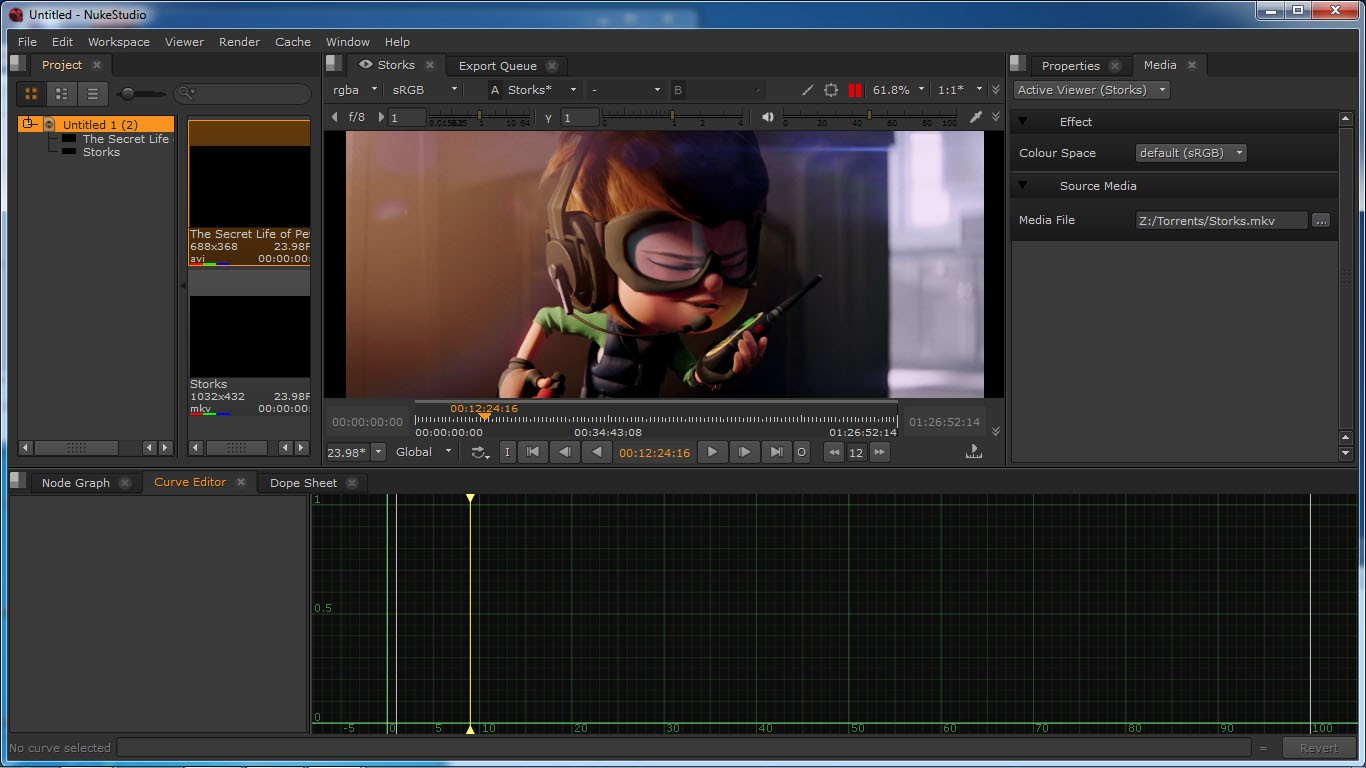Click the Media File path field
The image size is (1366, 768).
pyautogui.click(x=1221, y=220)
